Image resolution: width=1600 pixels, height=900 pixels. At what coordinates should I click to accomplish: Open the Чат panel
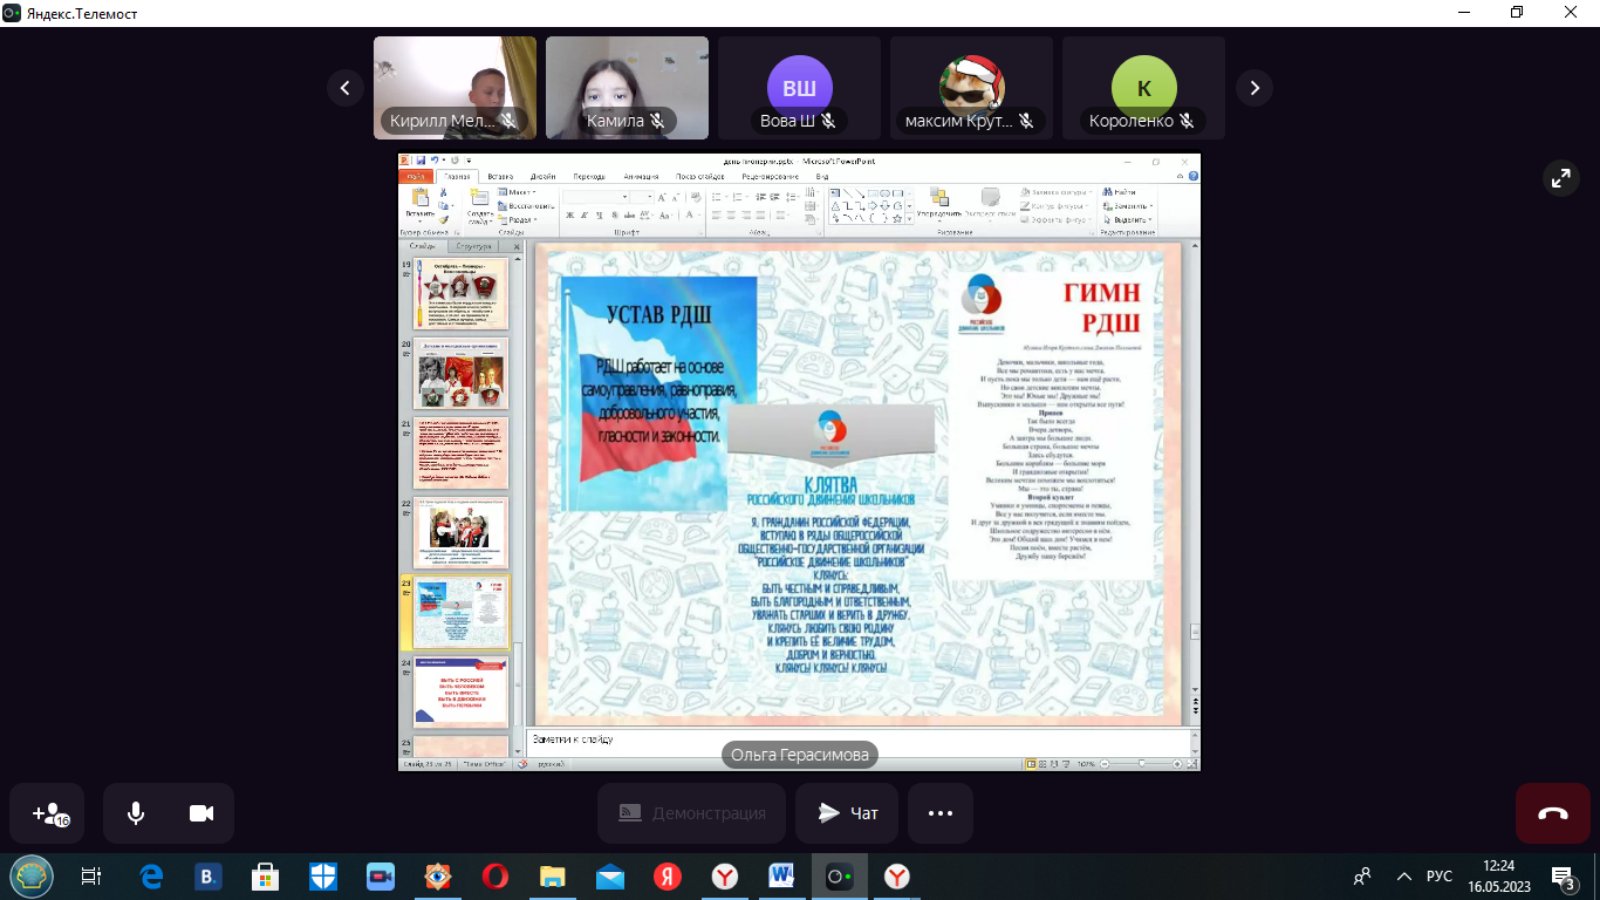pyautogui.click(x=847, y=814)
